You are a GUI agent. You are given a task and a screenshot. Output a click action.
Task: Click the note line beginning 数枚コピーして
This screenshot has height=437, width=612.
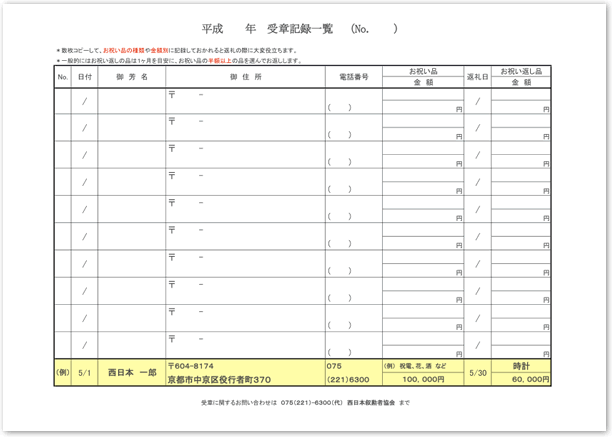[x=177, y=50]
